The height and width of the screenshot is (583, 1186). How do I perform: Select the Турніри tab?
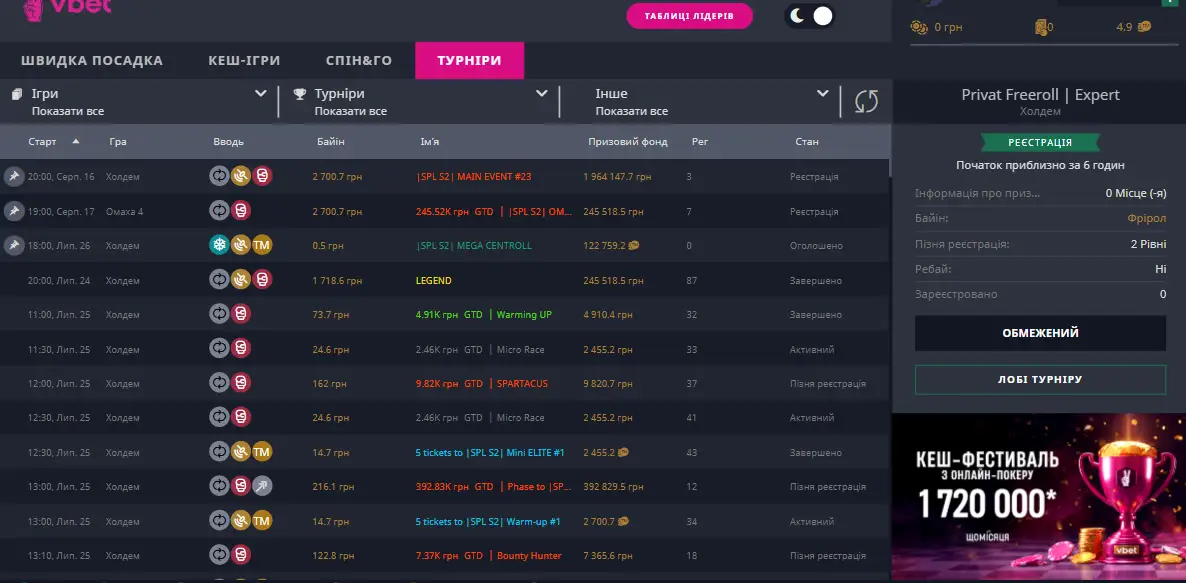(470, 60)
